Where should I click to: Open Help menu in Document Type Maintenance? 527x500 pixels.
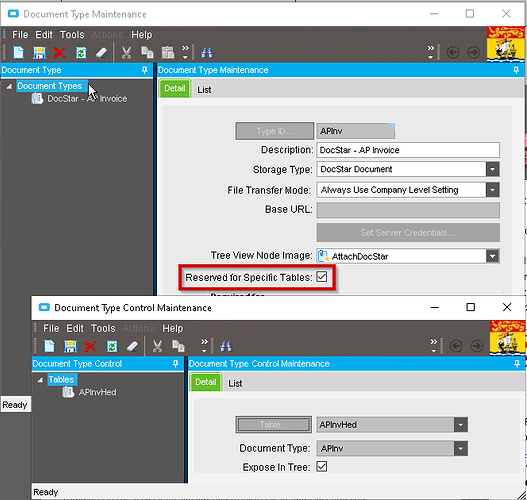tap(141, 35)
